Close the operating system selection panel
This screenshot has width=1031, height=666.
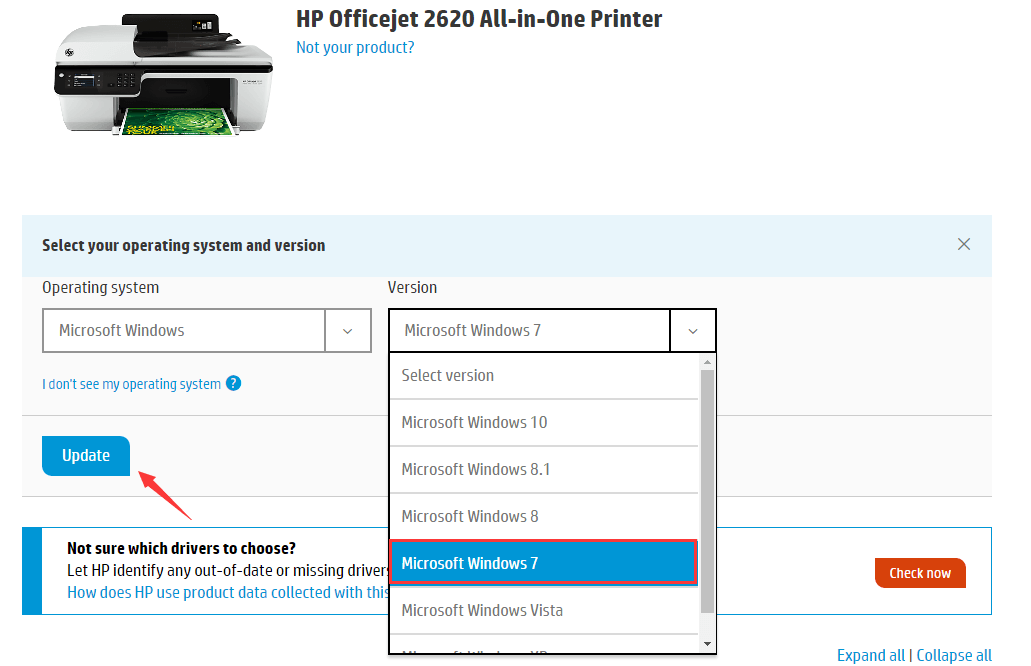[x=963, y=245]
